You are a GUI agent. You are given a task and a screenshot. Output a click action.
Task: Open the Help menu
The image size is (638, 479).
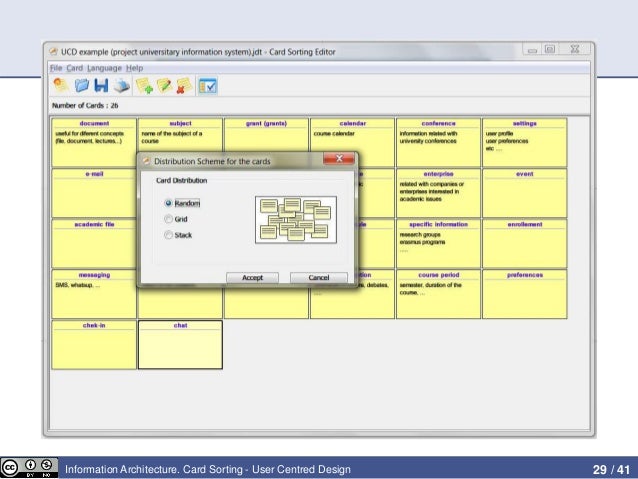coord(134,67)
